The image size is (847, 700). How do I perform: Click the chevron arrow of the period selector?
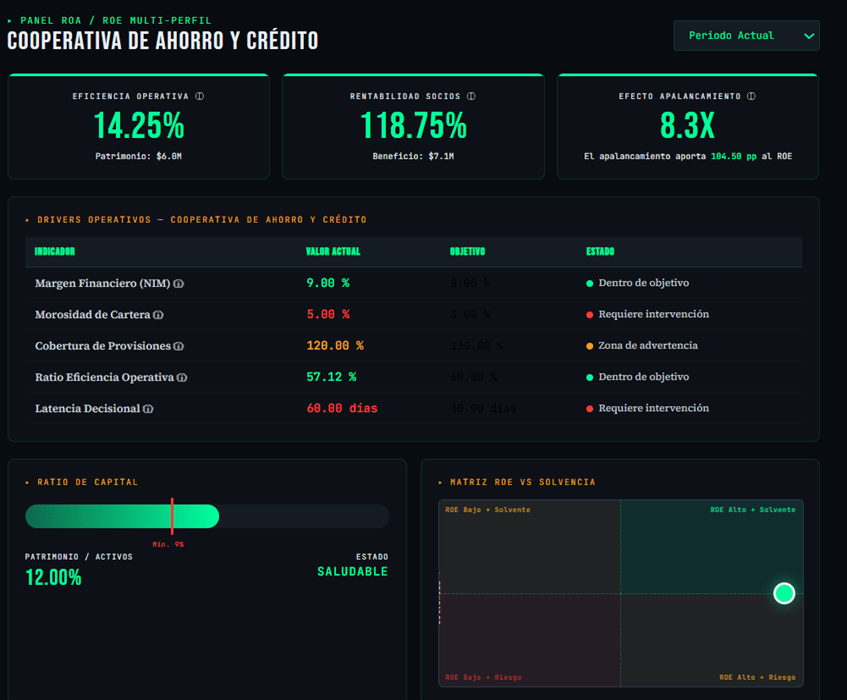809,36
